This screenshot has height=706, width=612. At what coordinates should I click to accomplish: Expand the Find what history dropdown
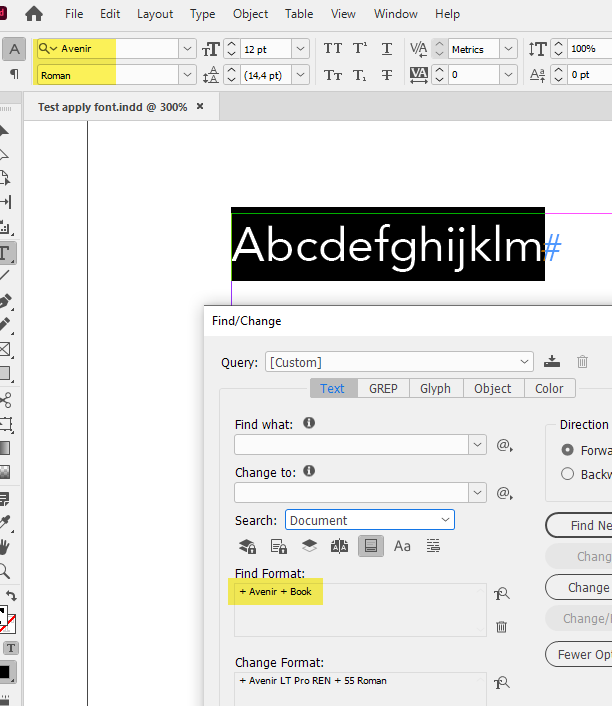point(477,444)
